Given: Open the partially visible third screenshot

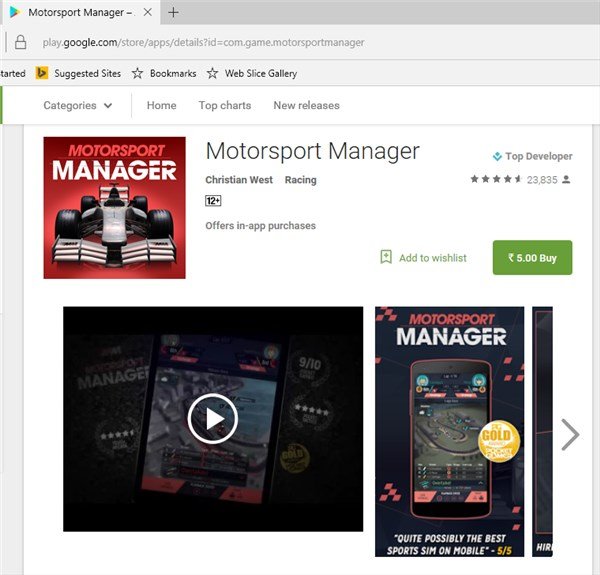Looking at the screenshot, I should (x=542, y=431).
